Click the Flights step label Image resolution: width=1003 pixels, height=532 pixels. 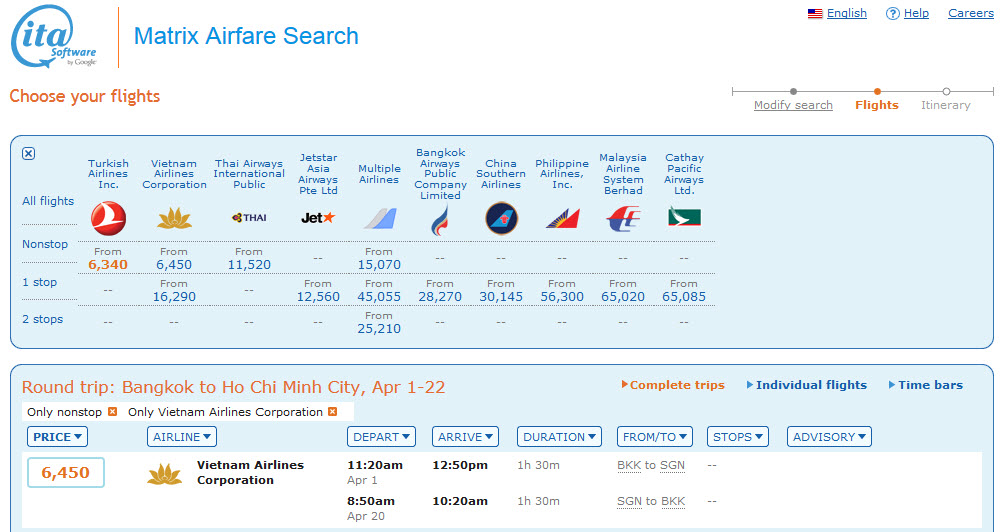(877, 105)
